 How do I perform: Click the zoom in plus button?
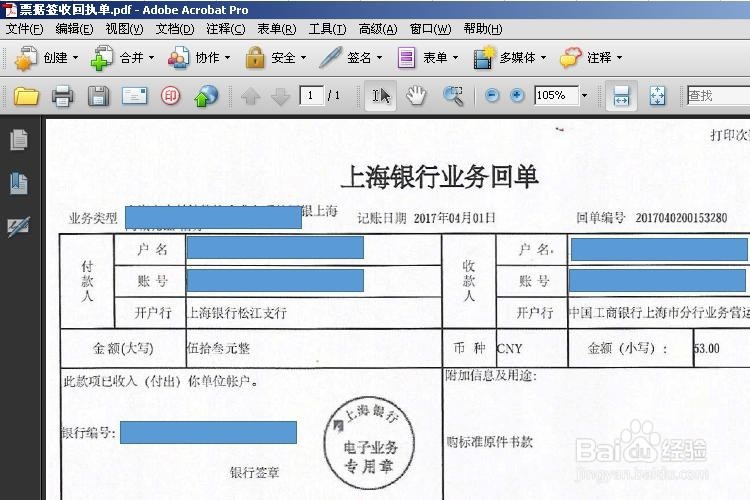[x=517, y=96]
